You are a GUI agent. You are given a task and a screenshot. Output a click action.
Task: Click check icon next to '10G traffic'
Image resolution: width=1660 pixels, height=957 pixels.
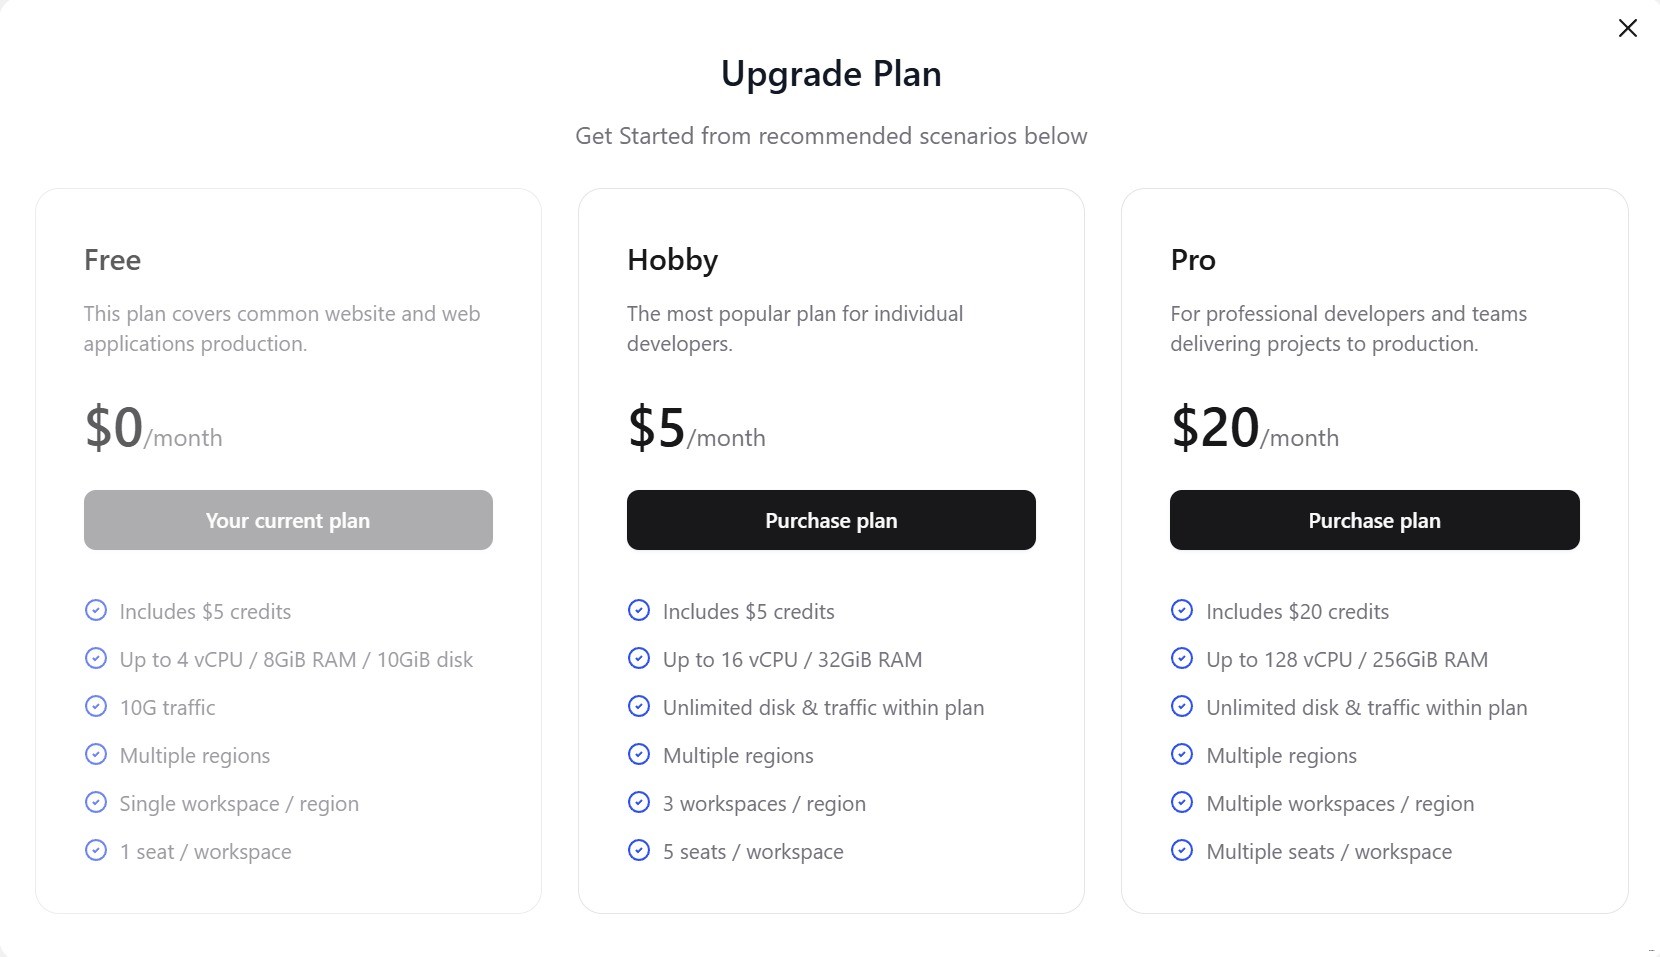pyautogui.click(x=96, y=706)
